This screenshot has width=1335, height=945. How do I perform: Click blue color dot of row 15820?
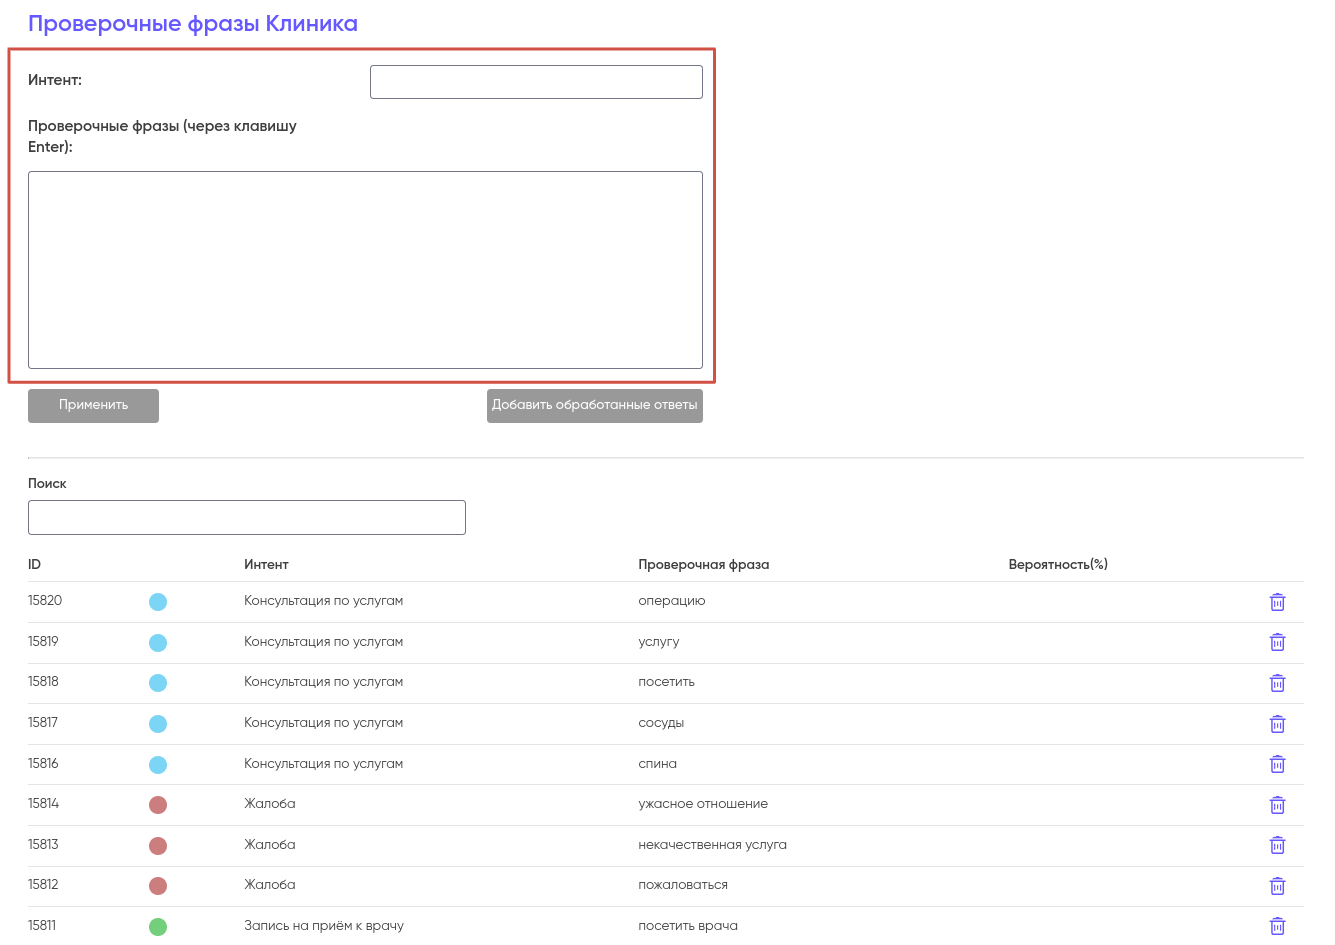[158, 602]
